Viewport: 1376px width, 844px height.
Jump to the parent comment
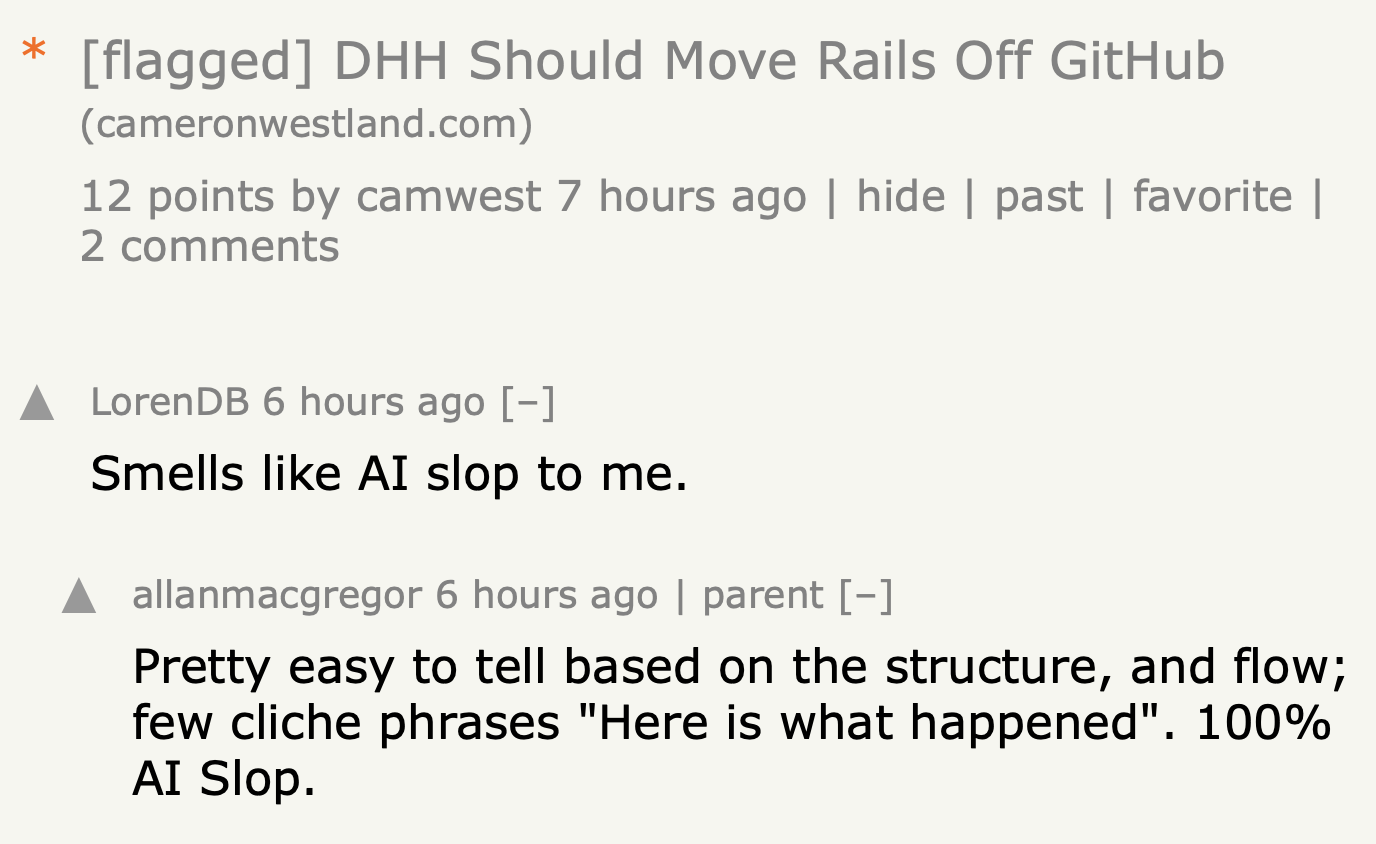click(x=763, y=594)
